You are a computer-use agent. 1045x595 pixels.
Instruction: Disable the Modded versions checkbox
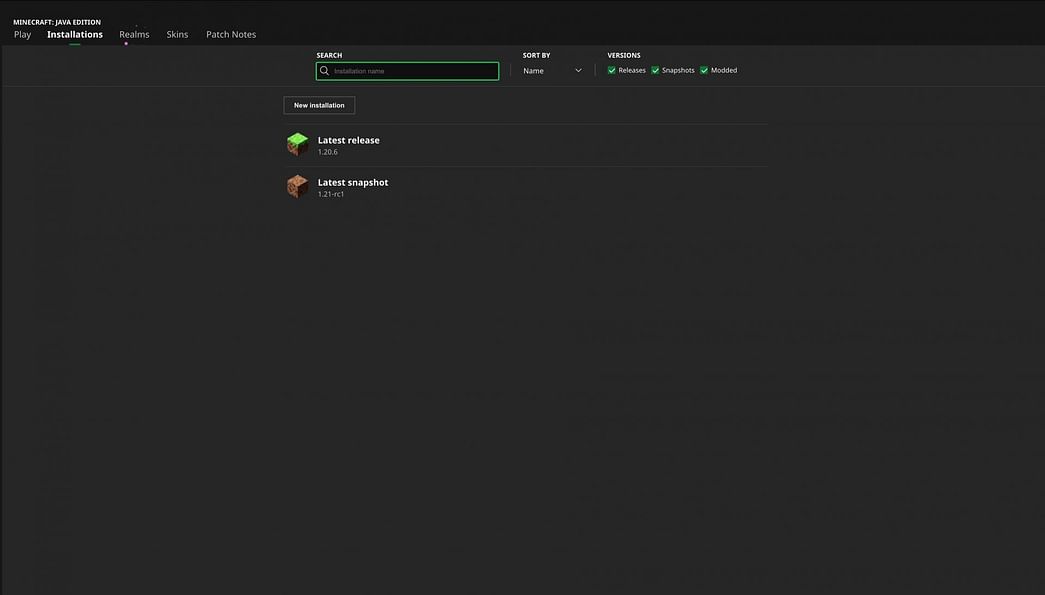pyautogui.click(x=704, y=70)
